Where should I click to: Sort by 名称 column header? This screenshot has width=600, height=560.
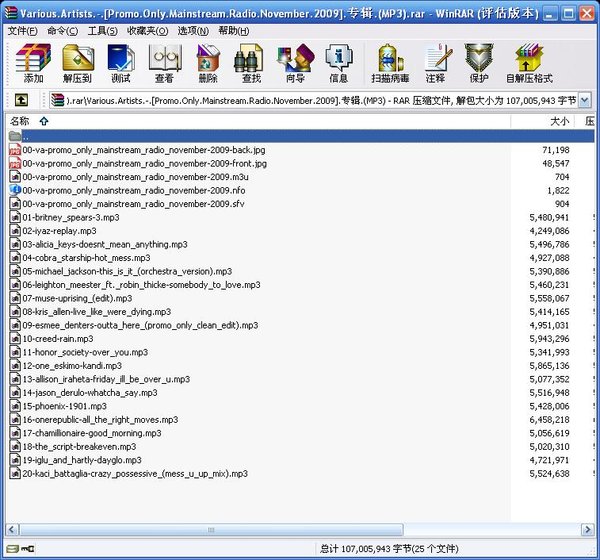258,121
